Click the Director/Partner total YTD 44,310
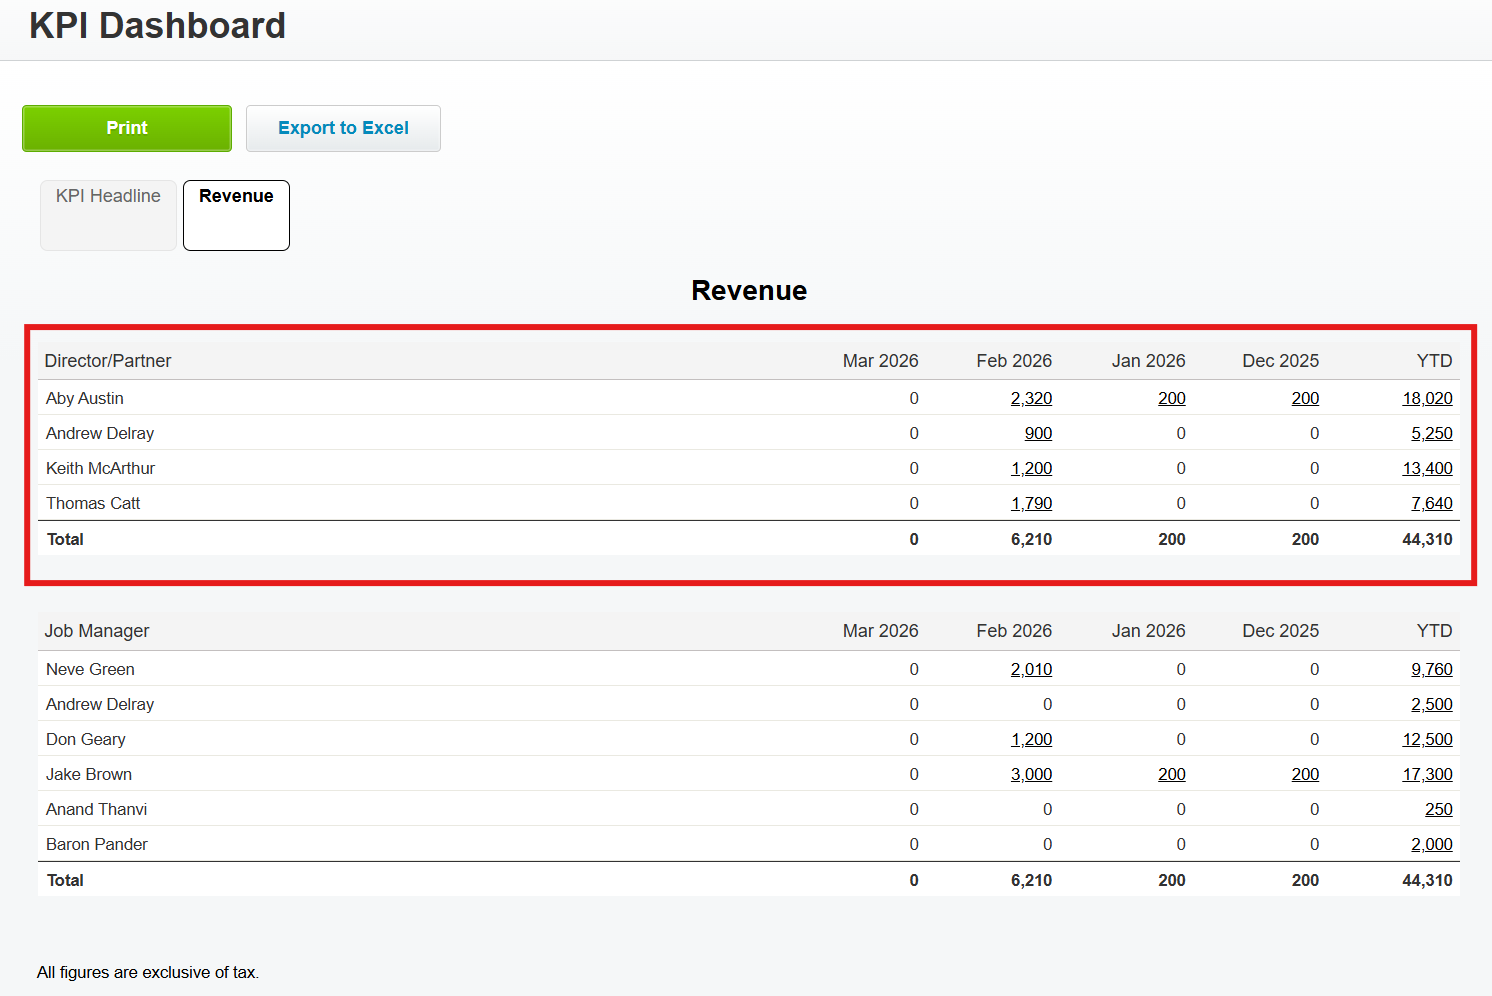This screenshot has height=996, width=1492. point(1427,539)
